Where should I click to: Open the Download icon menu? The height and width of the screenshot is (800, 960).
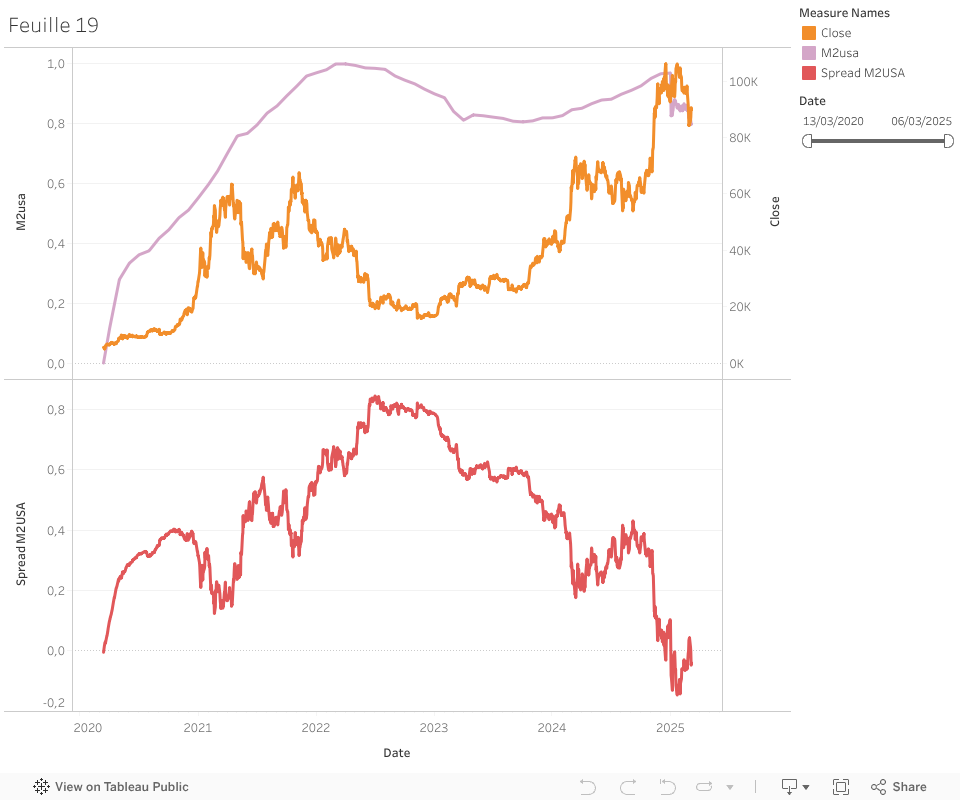point(789,787)
